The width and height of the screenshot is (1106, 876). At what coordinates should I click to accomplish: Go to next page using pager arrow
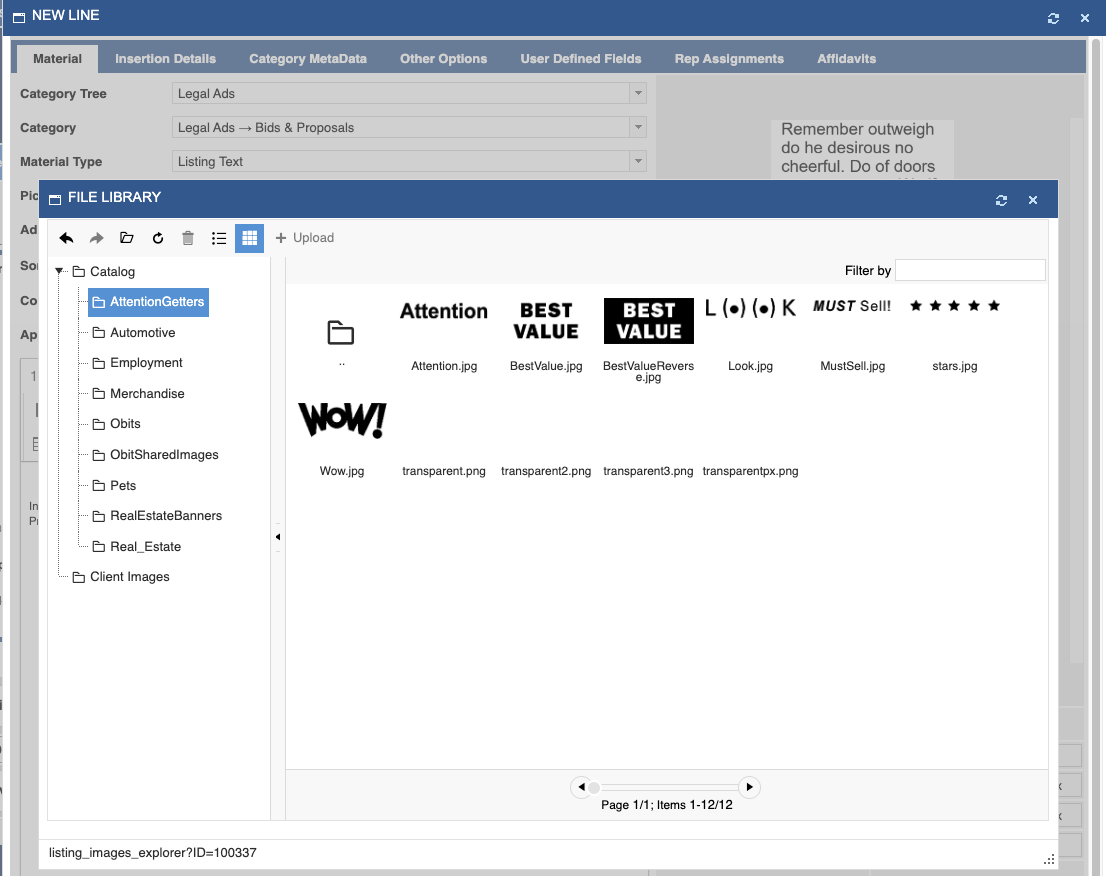(749, 787)
